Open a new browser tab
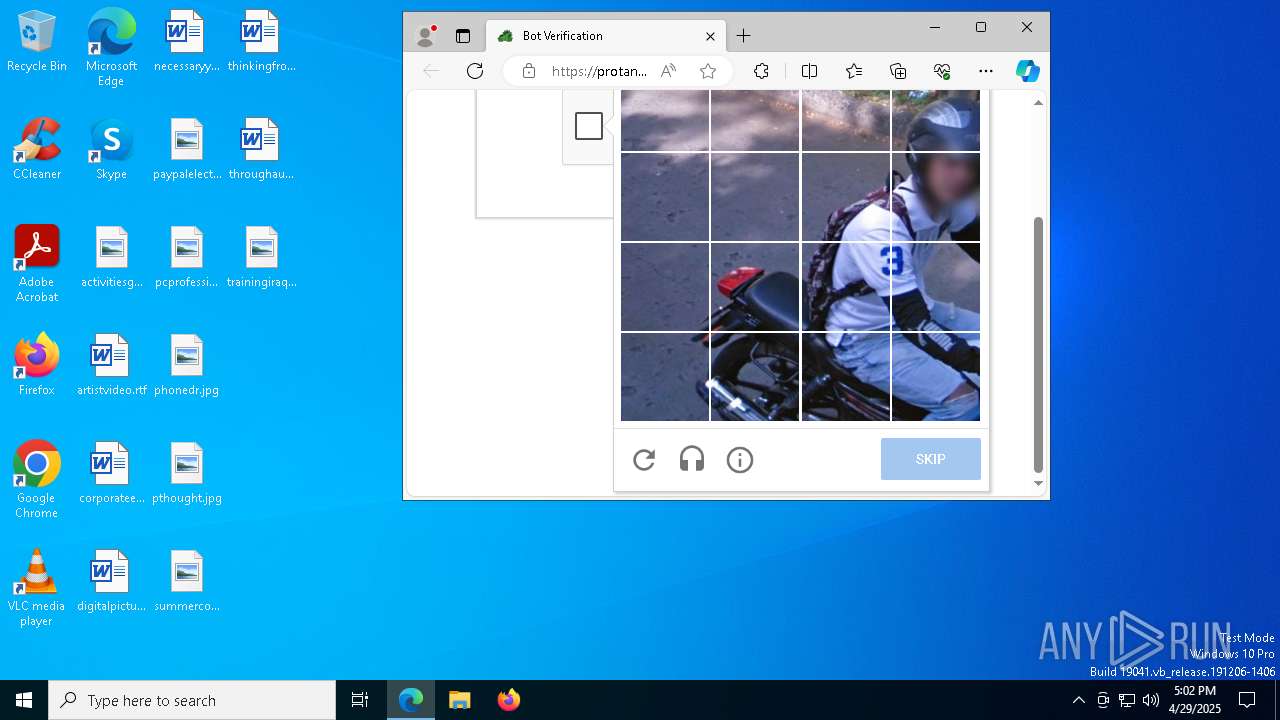This screenshot has width=1280, height=720. (743, 36)
